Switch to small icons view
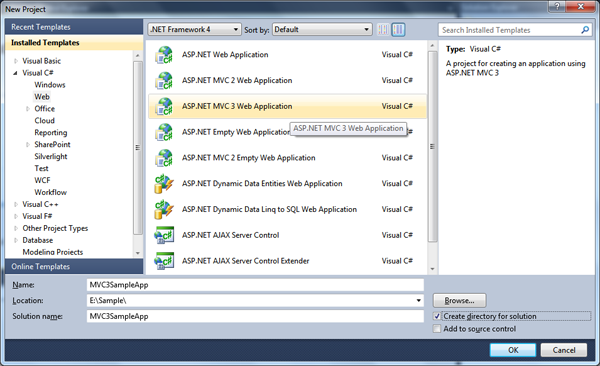 [x=383, y=29]
